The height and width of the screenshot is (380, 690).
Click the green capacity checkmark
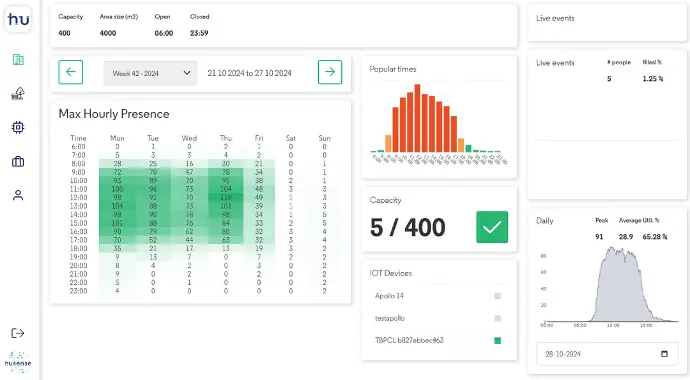point(492,227)
